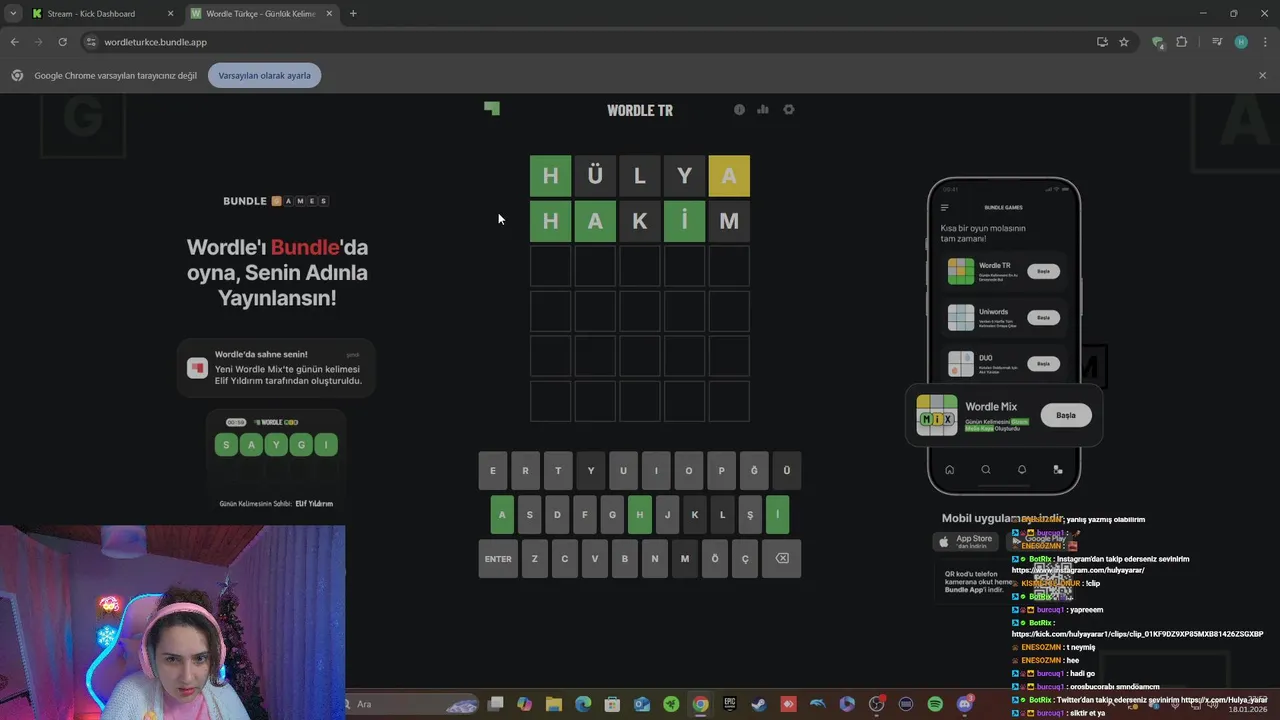Dismiss the default browser infobar
The width and height of the screenshot is (1280, 720).
pyautogui.click(x=1262, y=75)
